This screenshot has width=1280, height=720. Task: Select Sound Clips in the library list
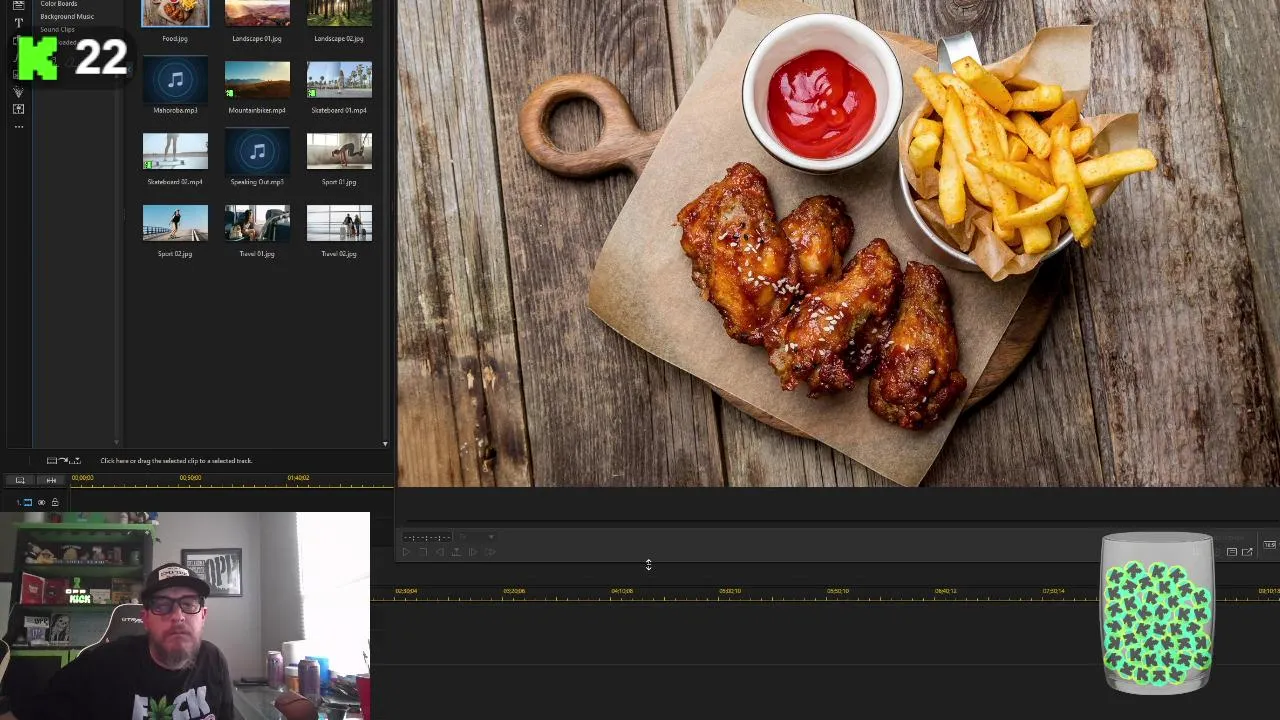pyautogui.click(x=57, y=29)
